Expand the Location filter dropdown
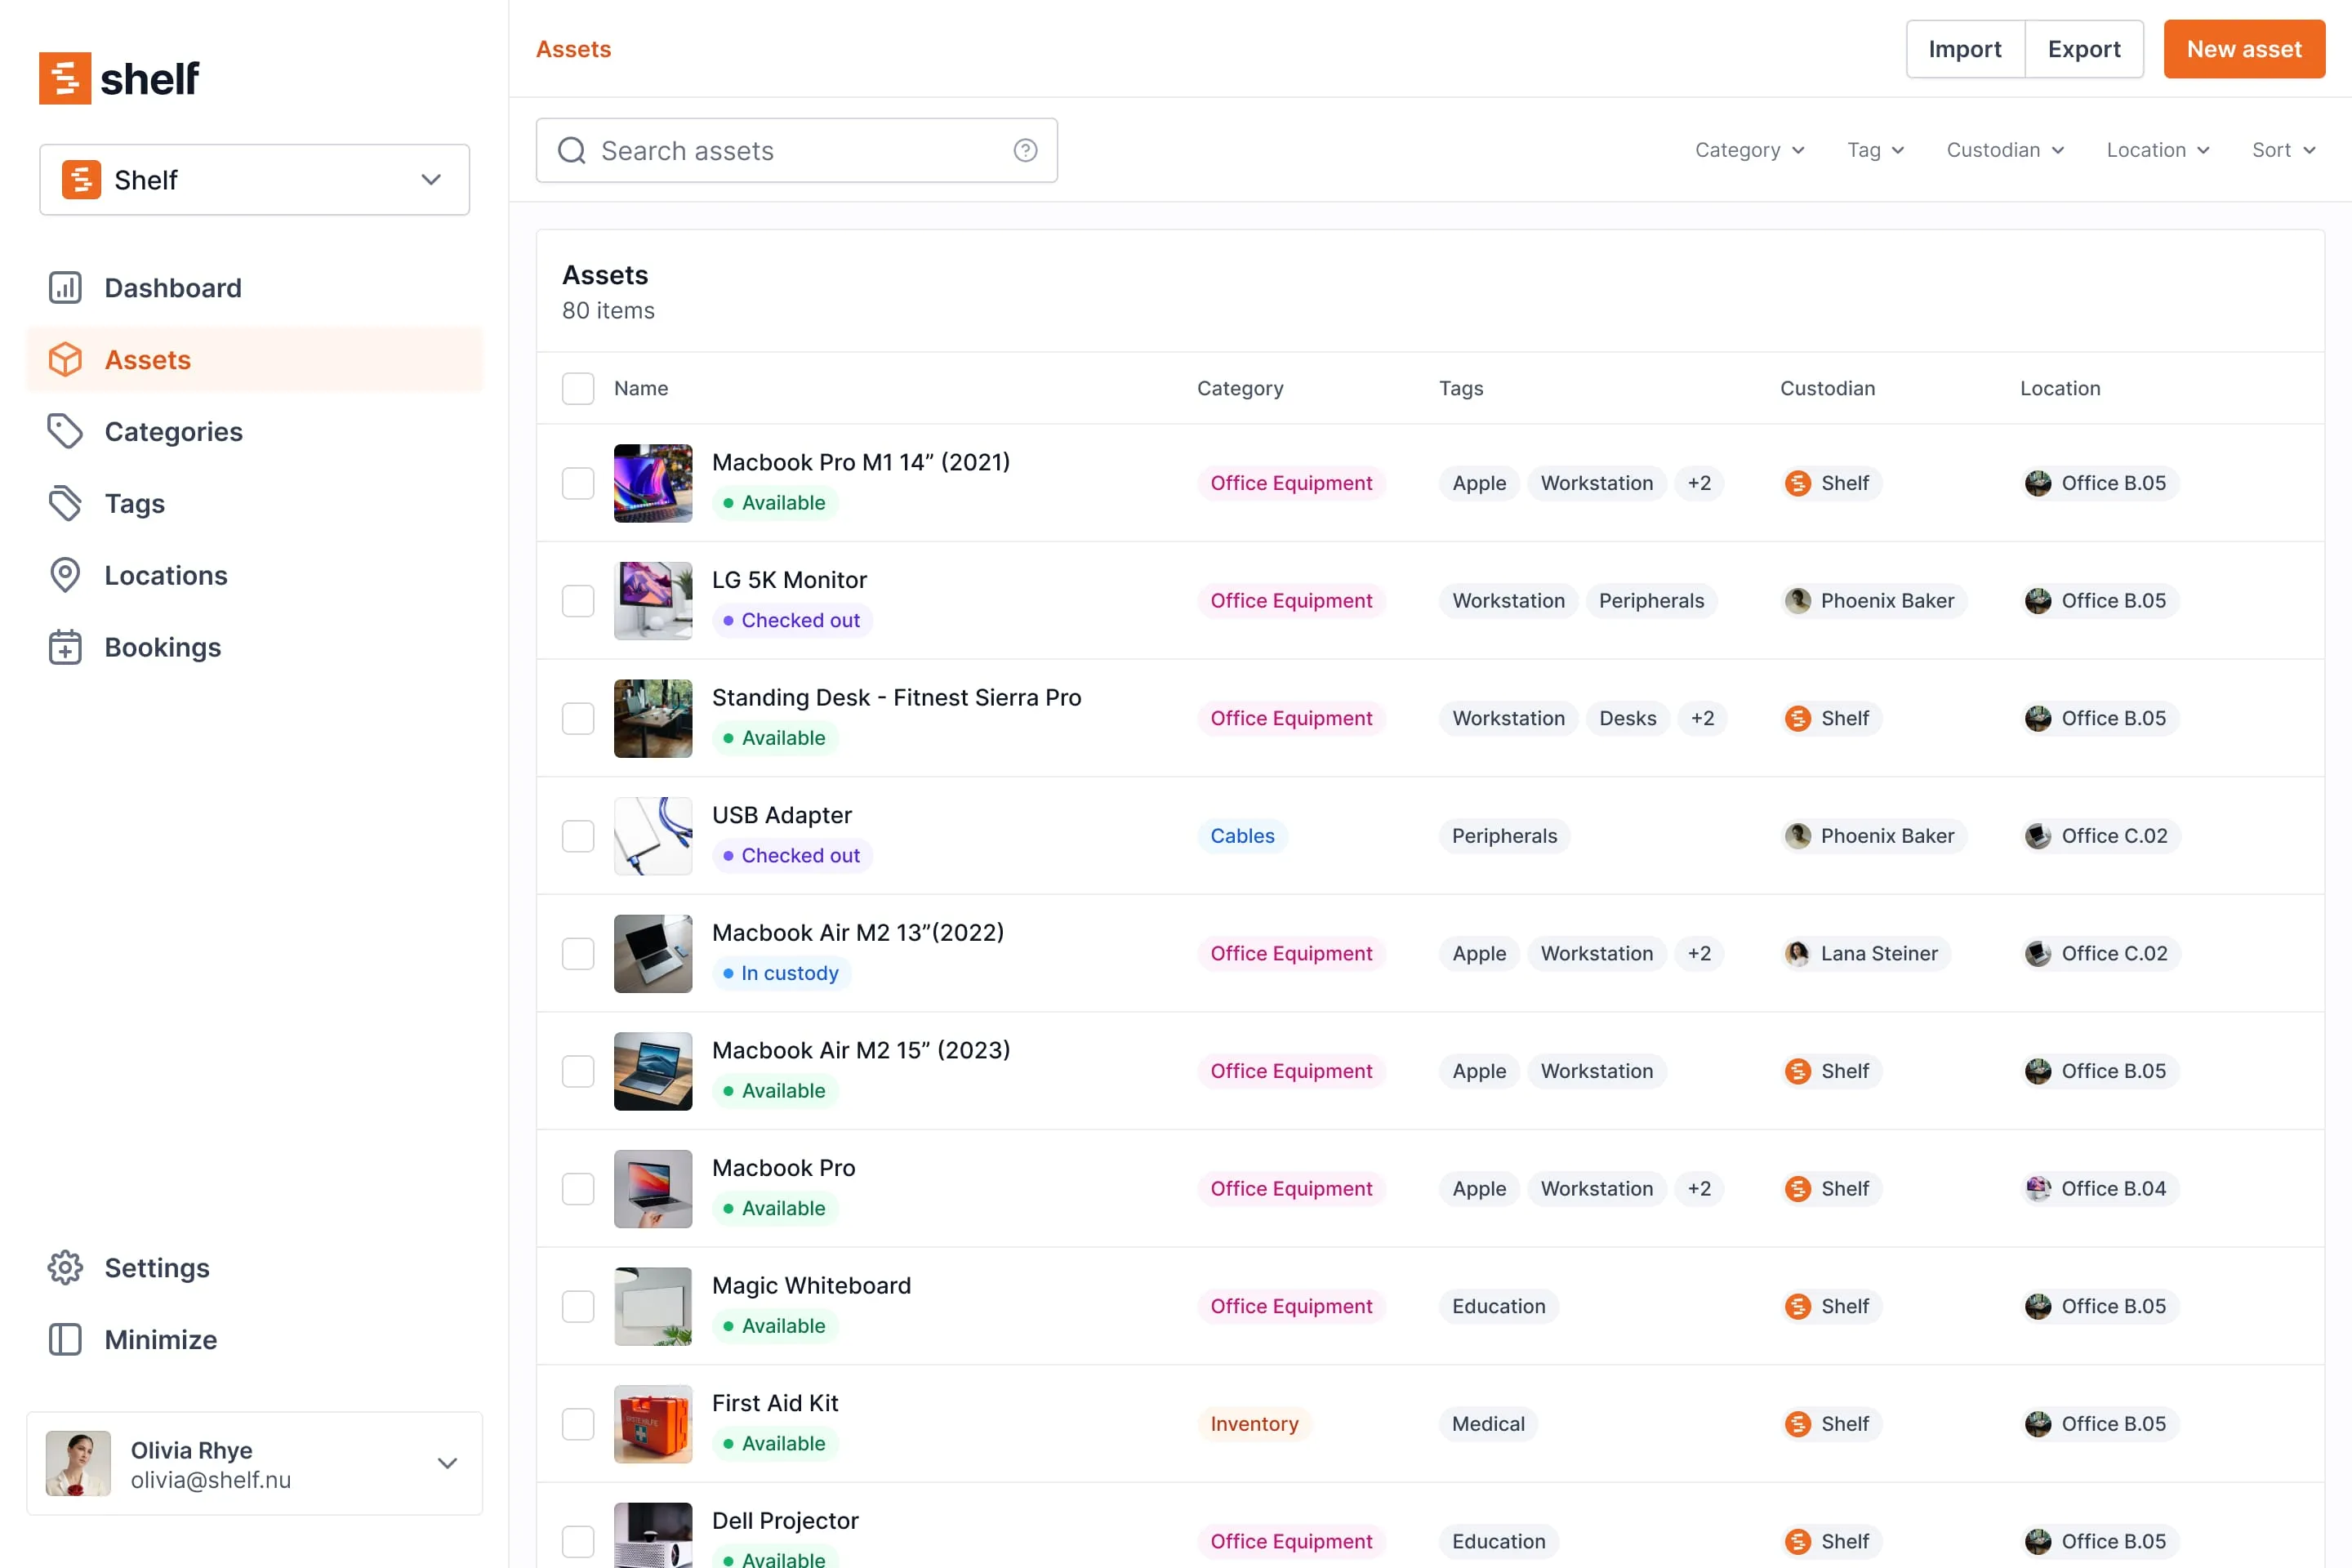Image resolution: width=2352 pixels, height=1568 pixels. (2158, 149)
